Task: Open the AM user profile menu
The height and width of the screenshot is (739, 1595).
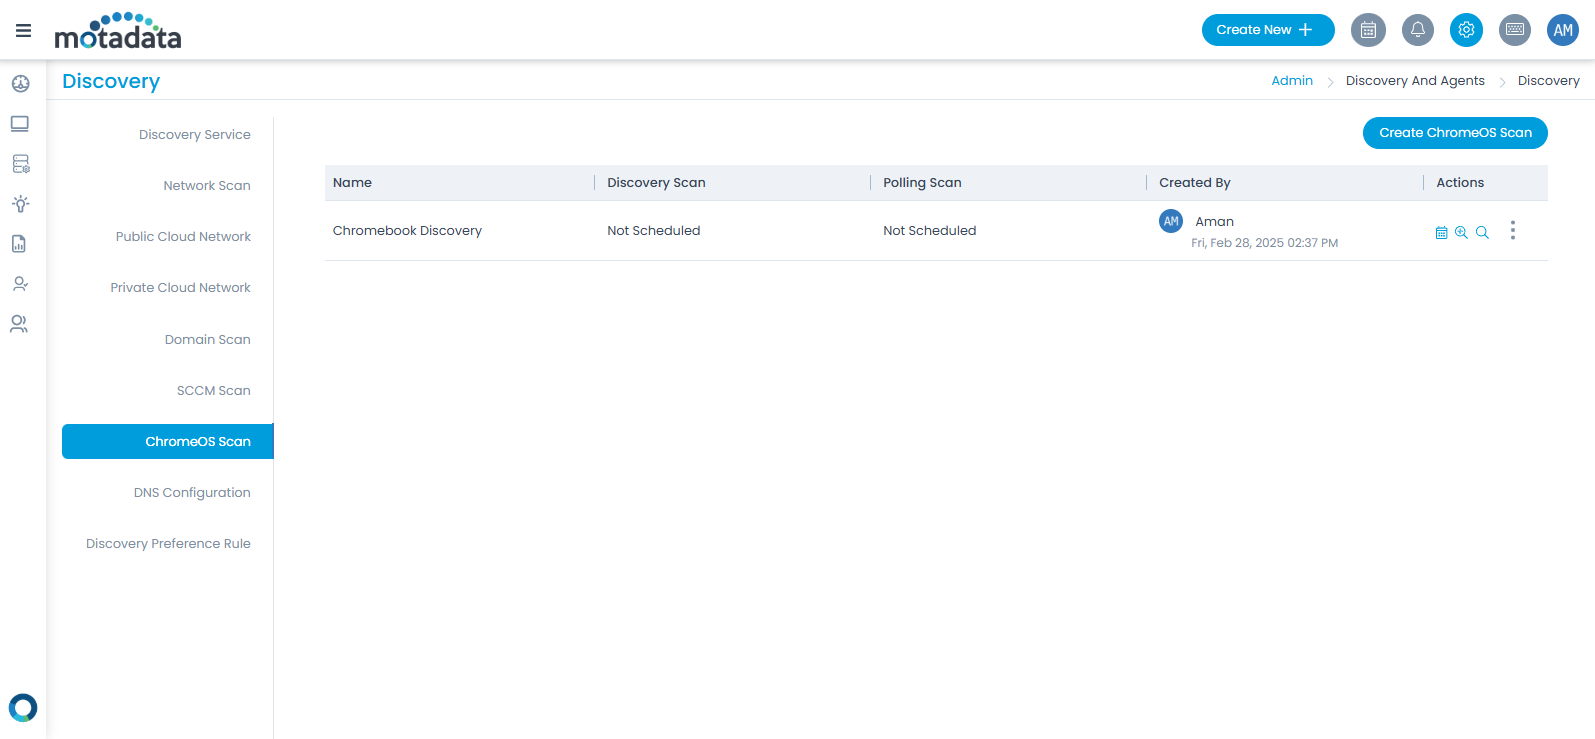Action: tap(1563, 30)
